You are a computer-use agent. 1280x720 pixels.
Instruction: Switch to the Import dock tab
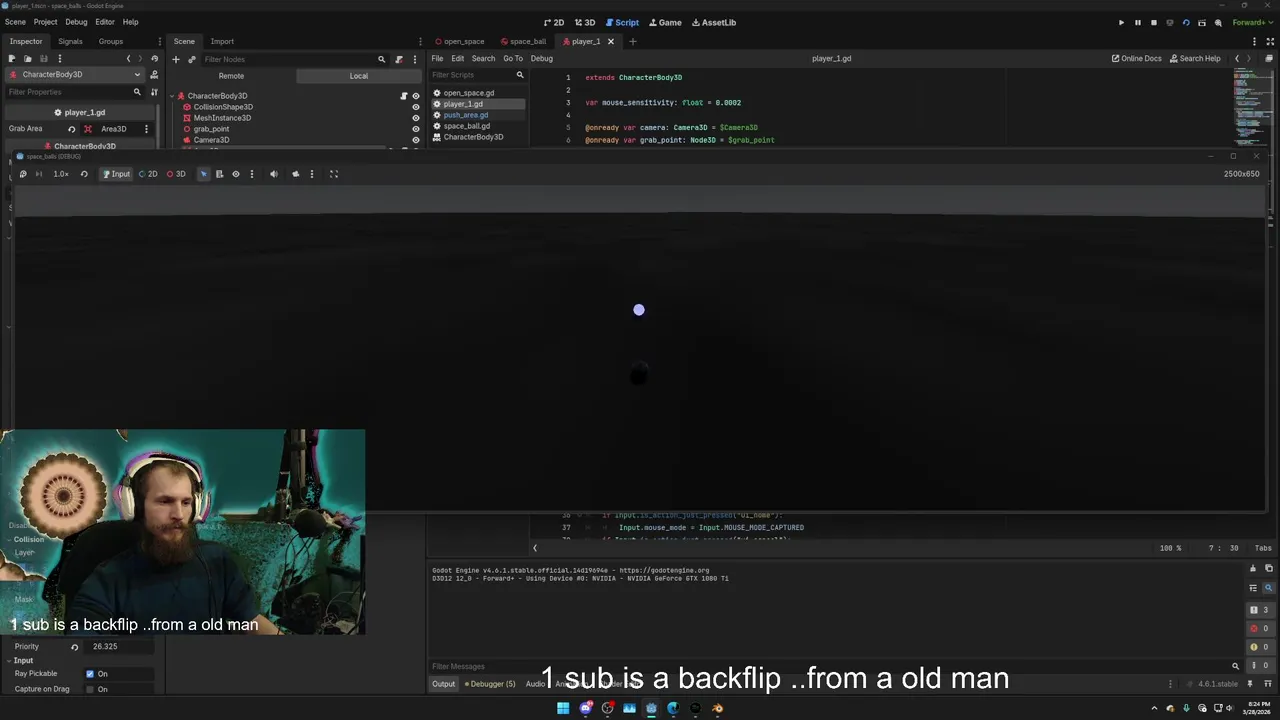222,41
